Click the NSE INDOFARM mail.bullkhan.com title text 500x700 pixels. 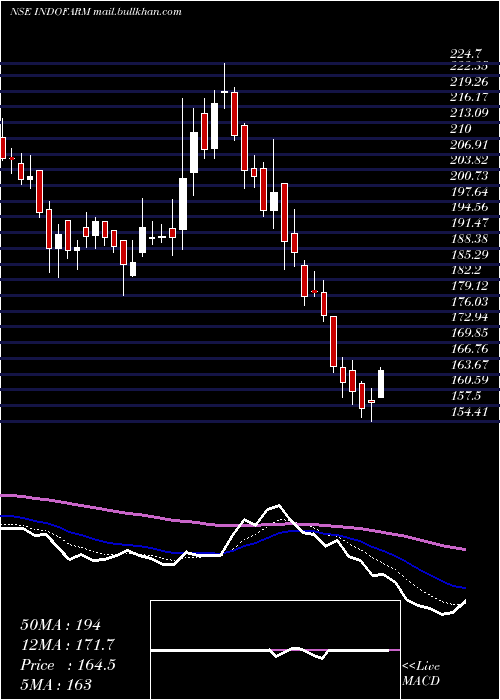[96, 12]
